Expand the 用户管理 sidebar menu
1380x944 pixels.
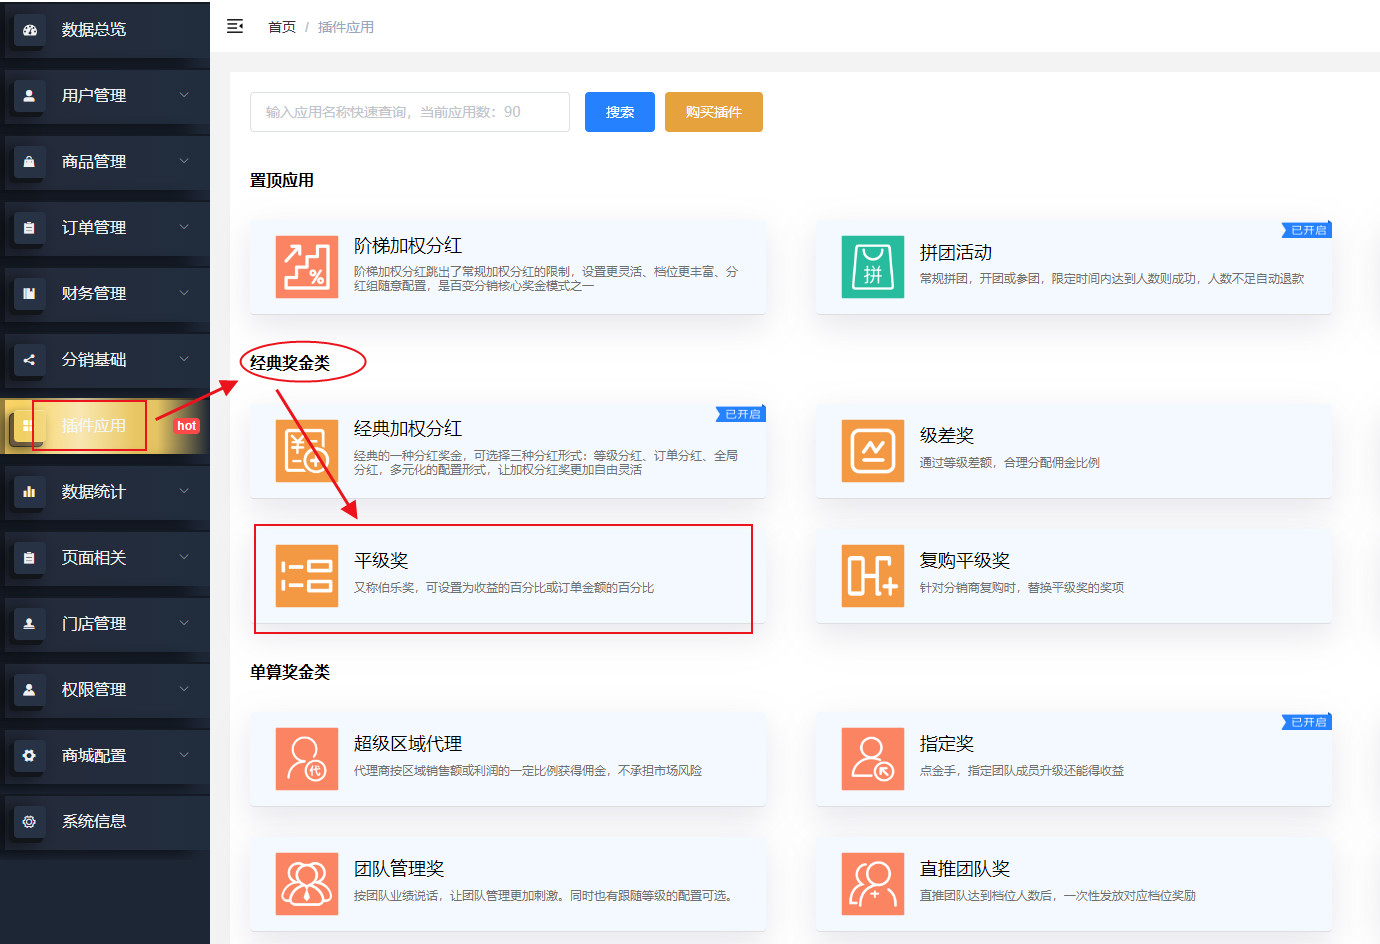[x=94, y=96]
